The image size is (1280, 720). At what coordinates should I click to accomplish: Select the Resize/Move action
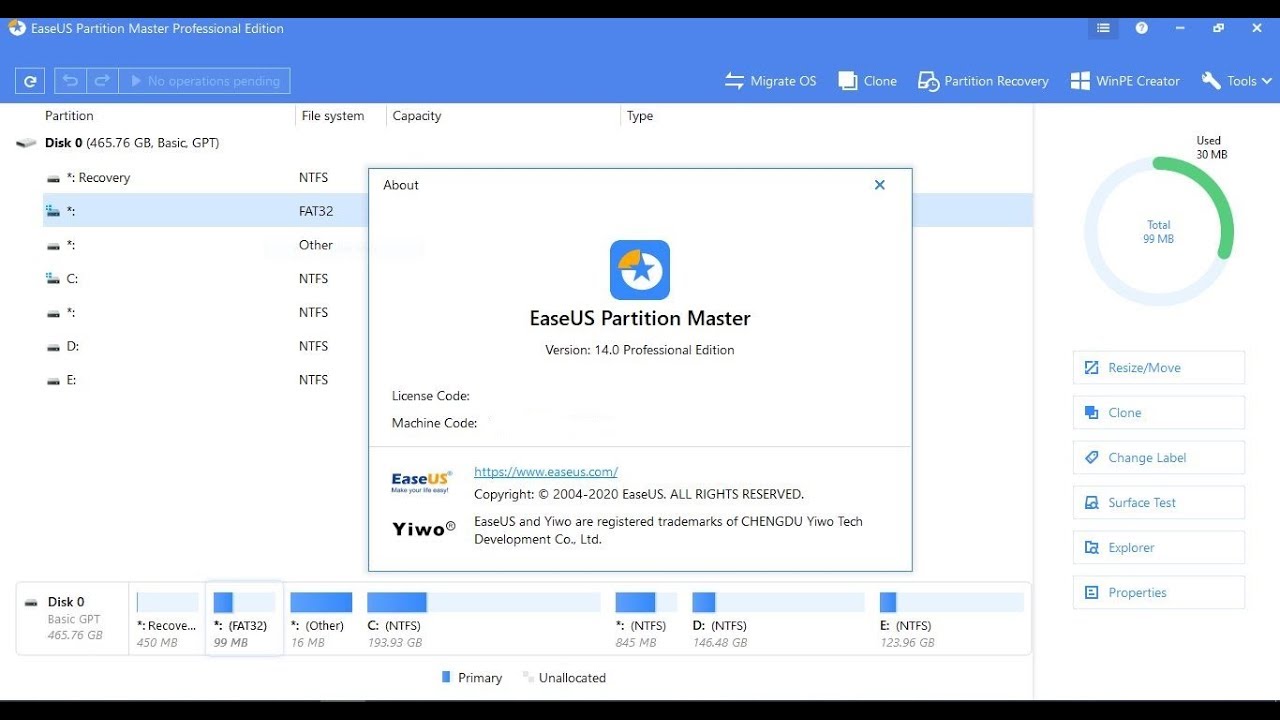click(1159, 368)
